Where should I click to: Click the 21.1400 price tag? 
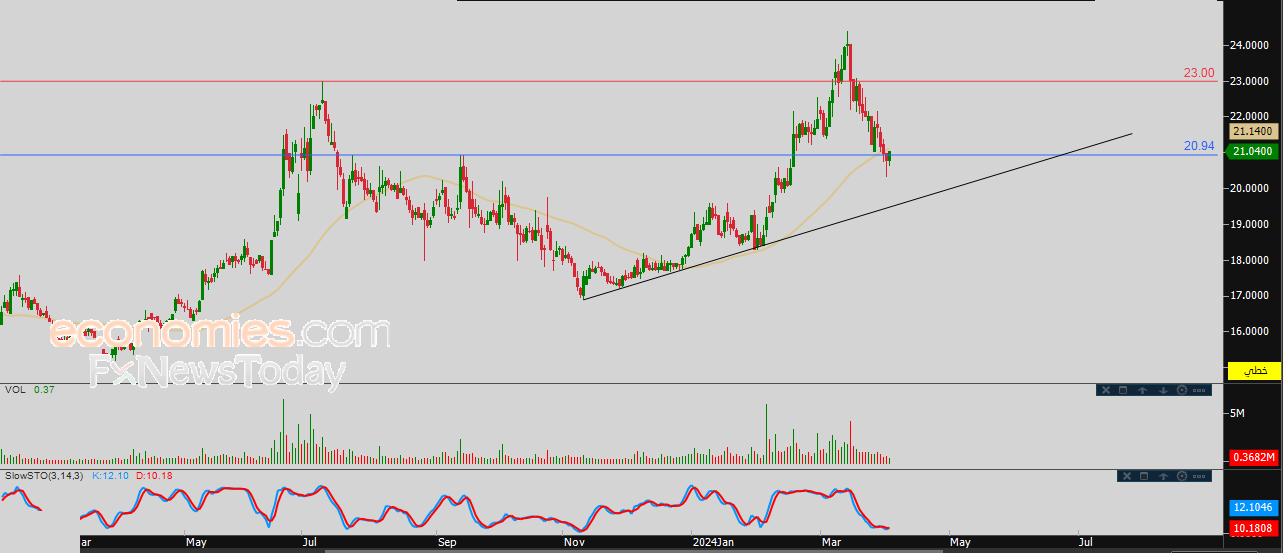click(x=1253, y=131)
